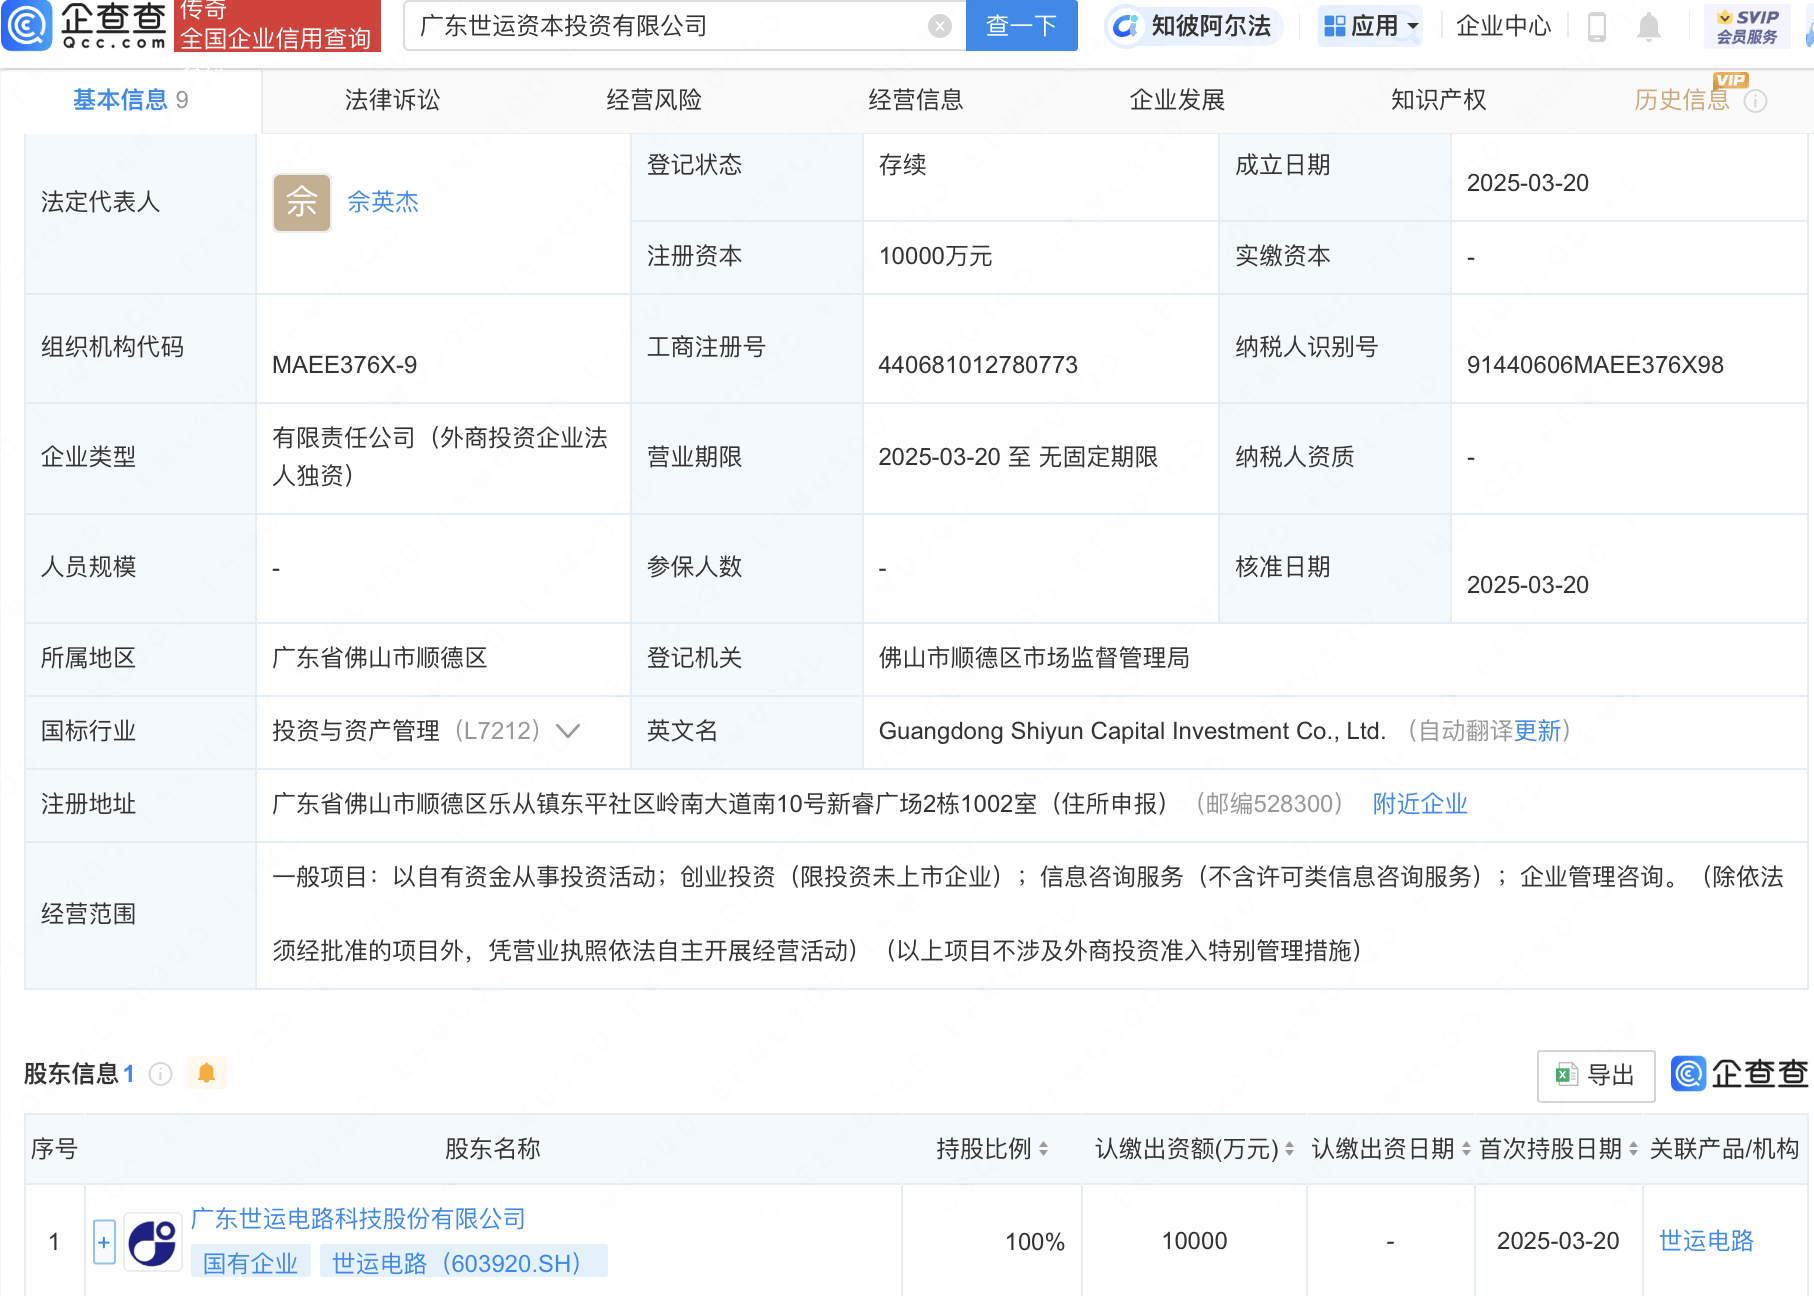Click the 查一下 search button
1814x1296 pixels.
coord(1021,26)
